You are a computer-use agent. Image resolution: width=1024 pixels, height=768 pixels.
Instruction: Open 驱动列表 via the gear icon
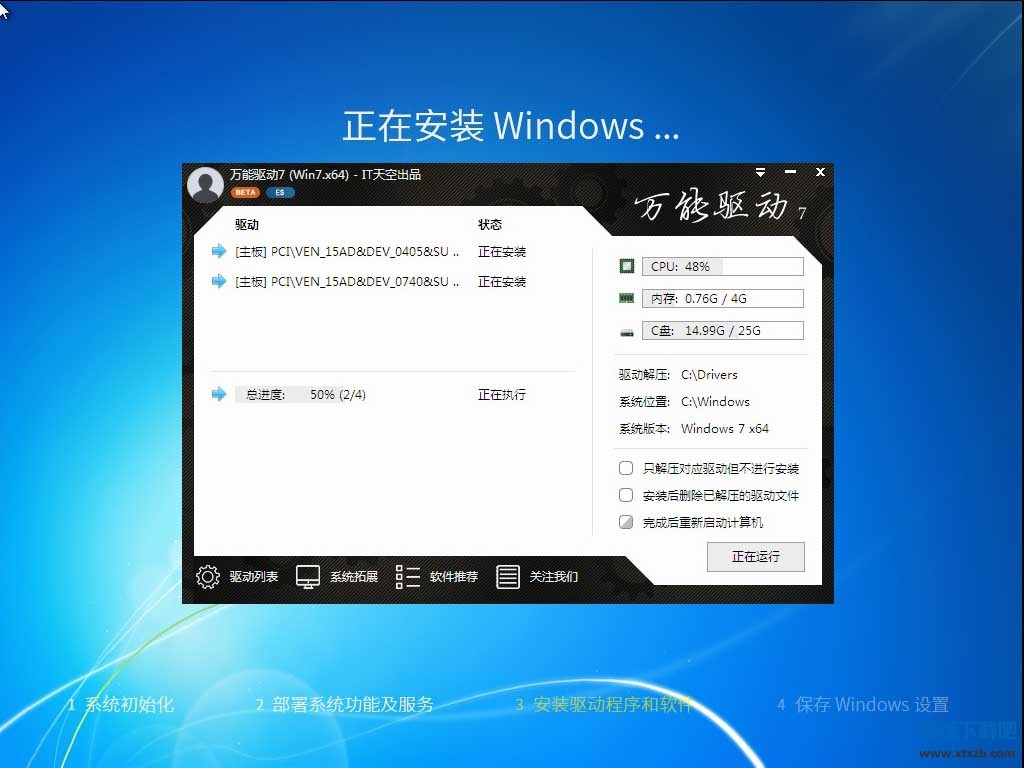208,577
